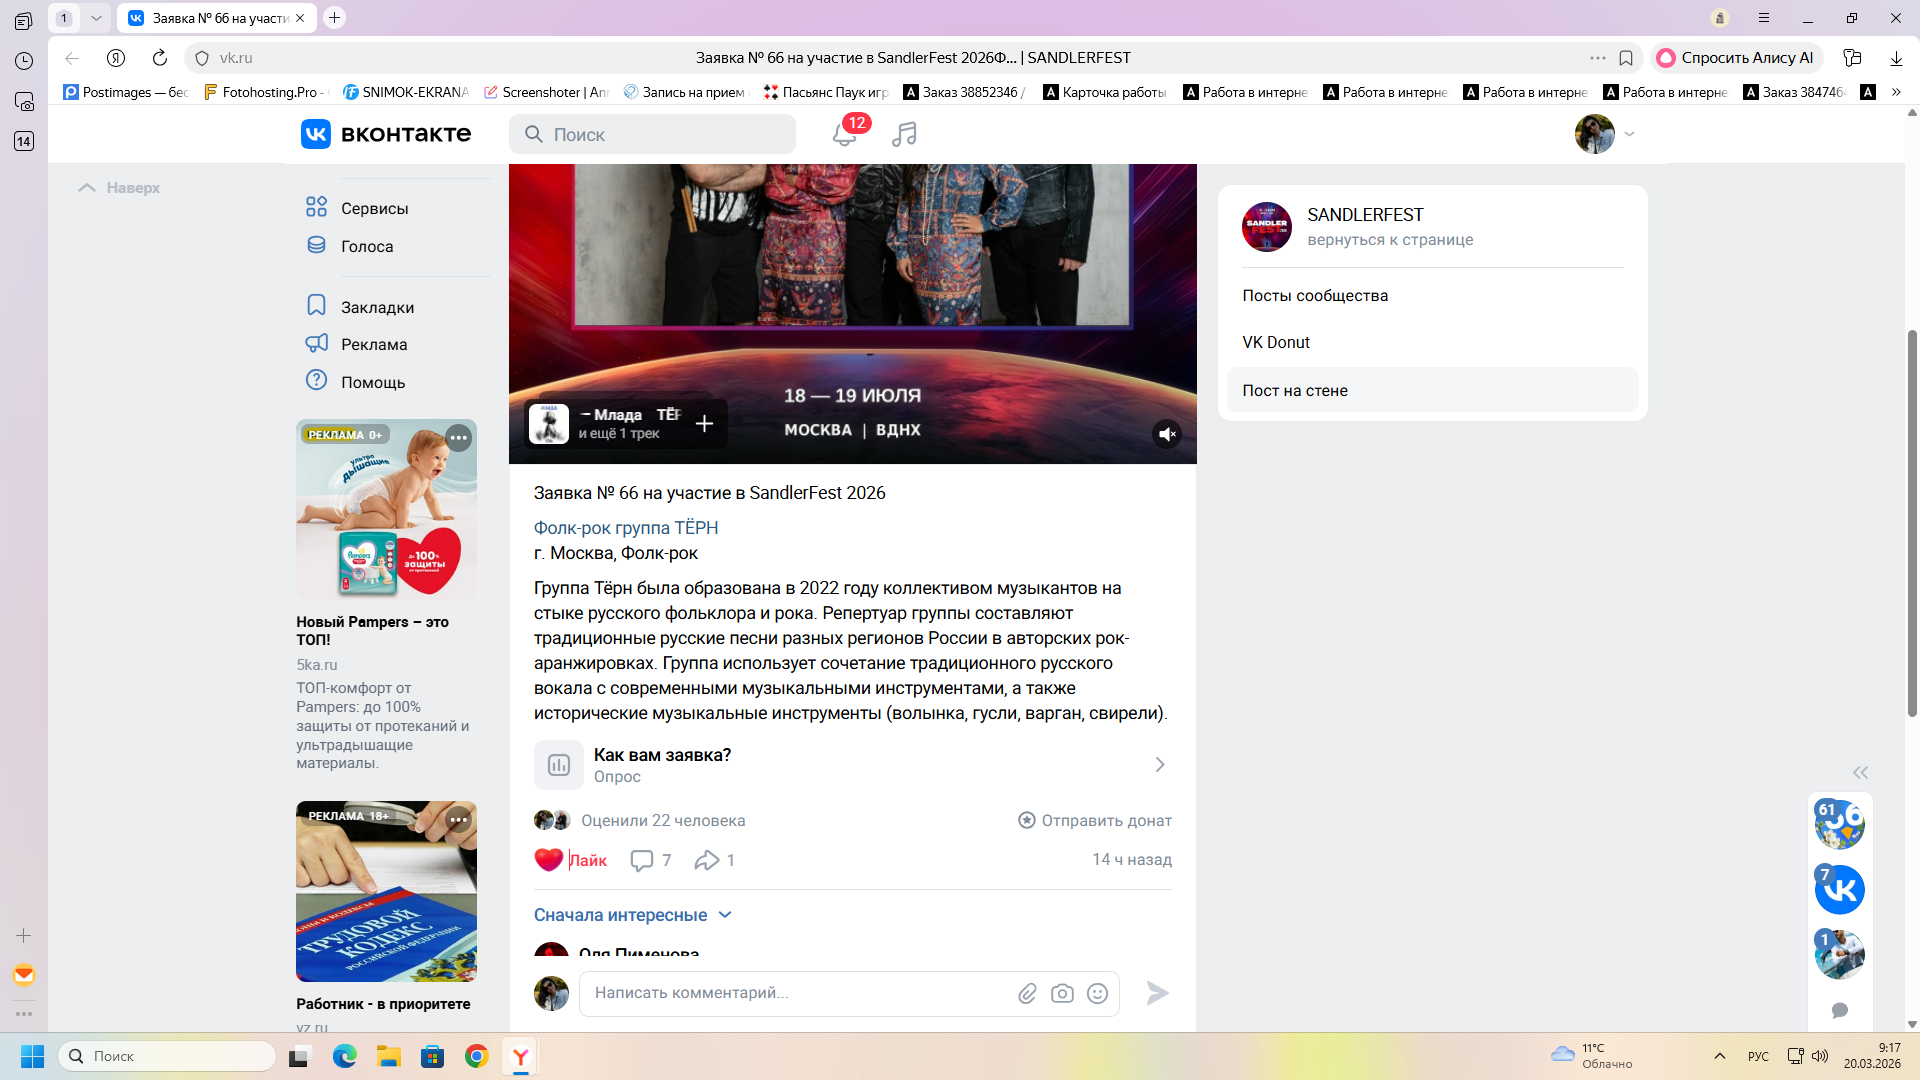Expand the Как вам заявка poll
The width and height of the screenshot is (1920, 1080).
pos(852,765)
